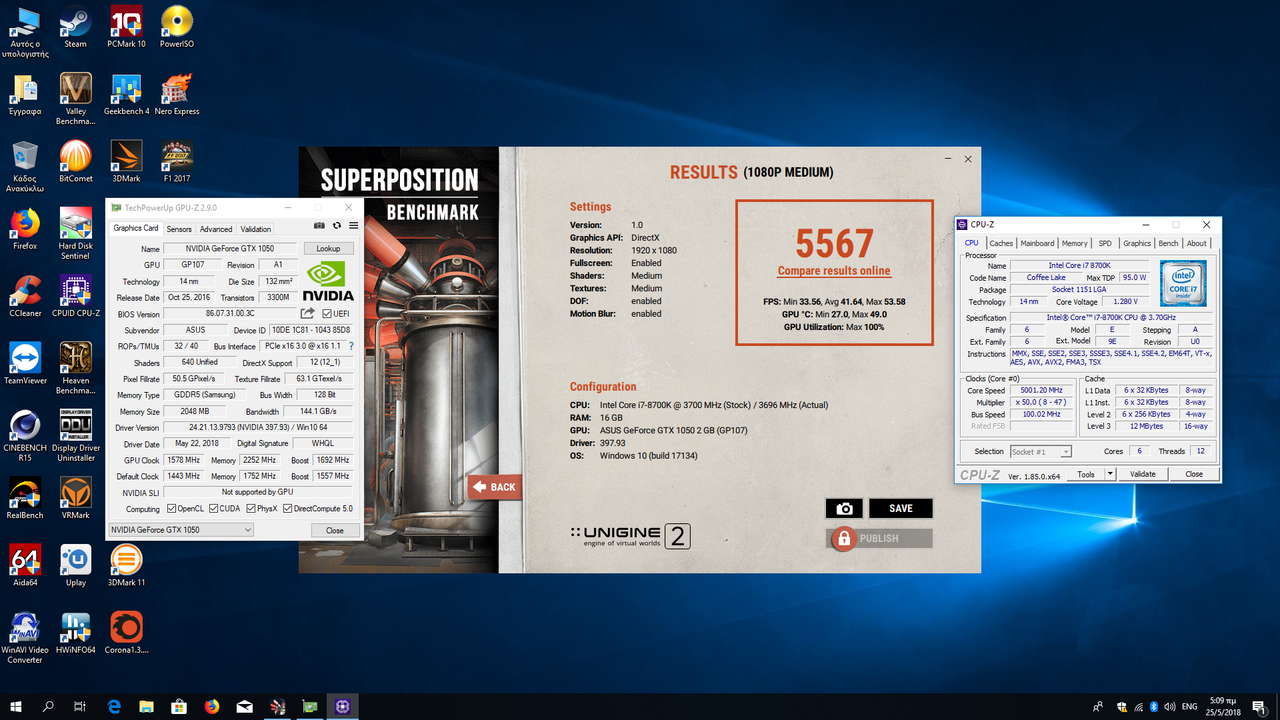
Task: Open the VRMark desktop icon
Action: pos(75,497)
